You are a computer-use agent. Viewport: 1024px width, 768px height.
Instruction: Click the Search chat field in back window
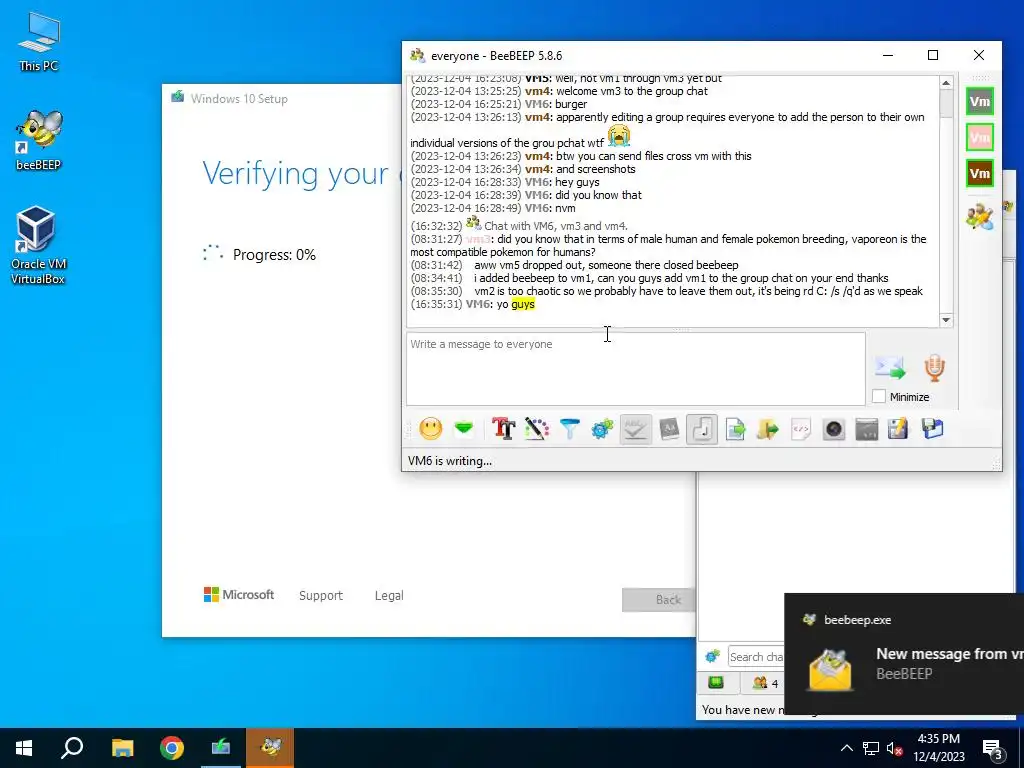tap(756, 656)
